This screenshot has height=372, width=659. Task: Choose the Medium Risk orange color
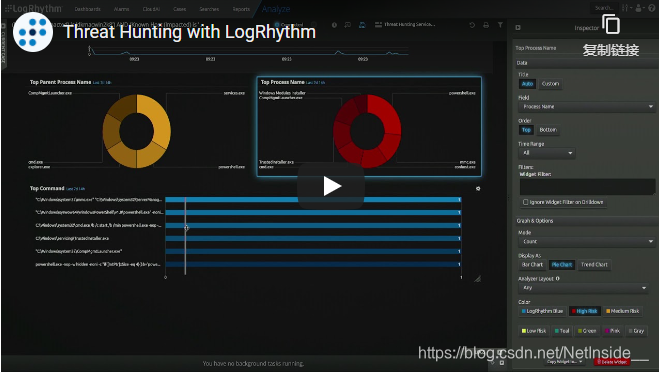pyautogui.click(x=622, y=311)
